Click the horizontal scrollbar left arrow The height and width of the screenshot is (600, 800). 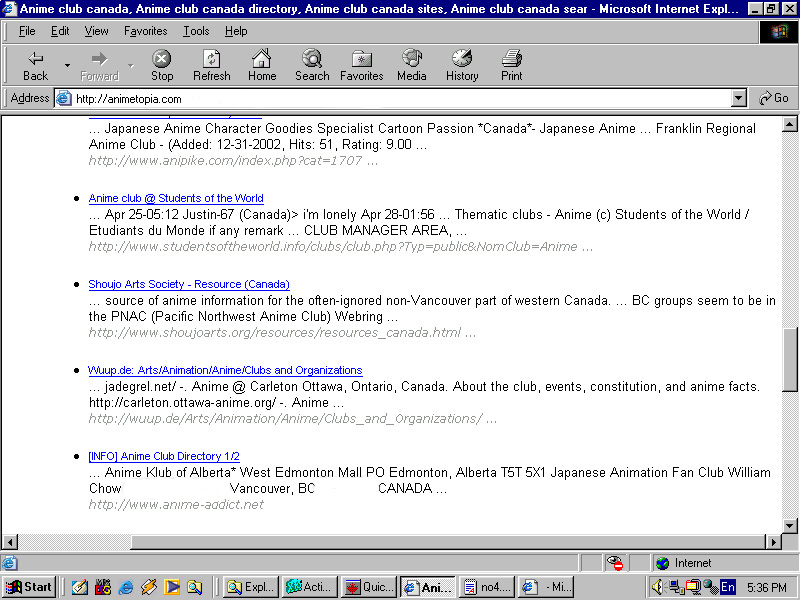point(10,541)
